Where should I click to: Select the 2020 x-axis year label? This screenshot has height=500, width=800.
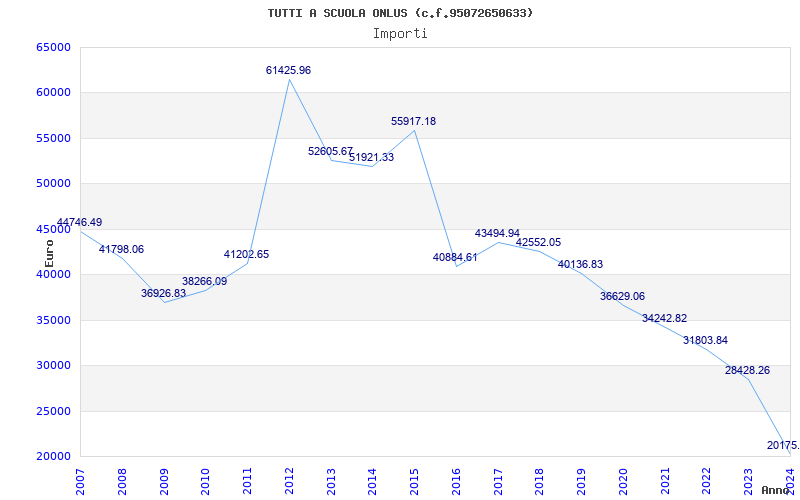623,482
